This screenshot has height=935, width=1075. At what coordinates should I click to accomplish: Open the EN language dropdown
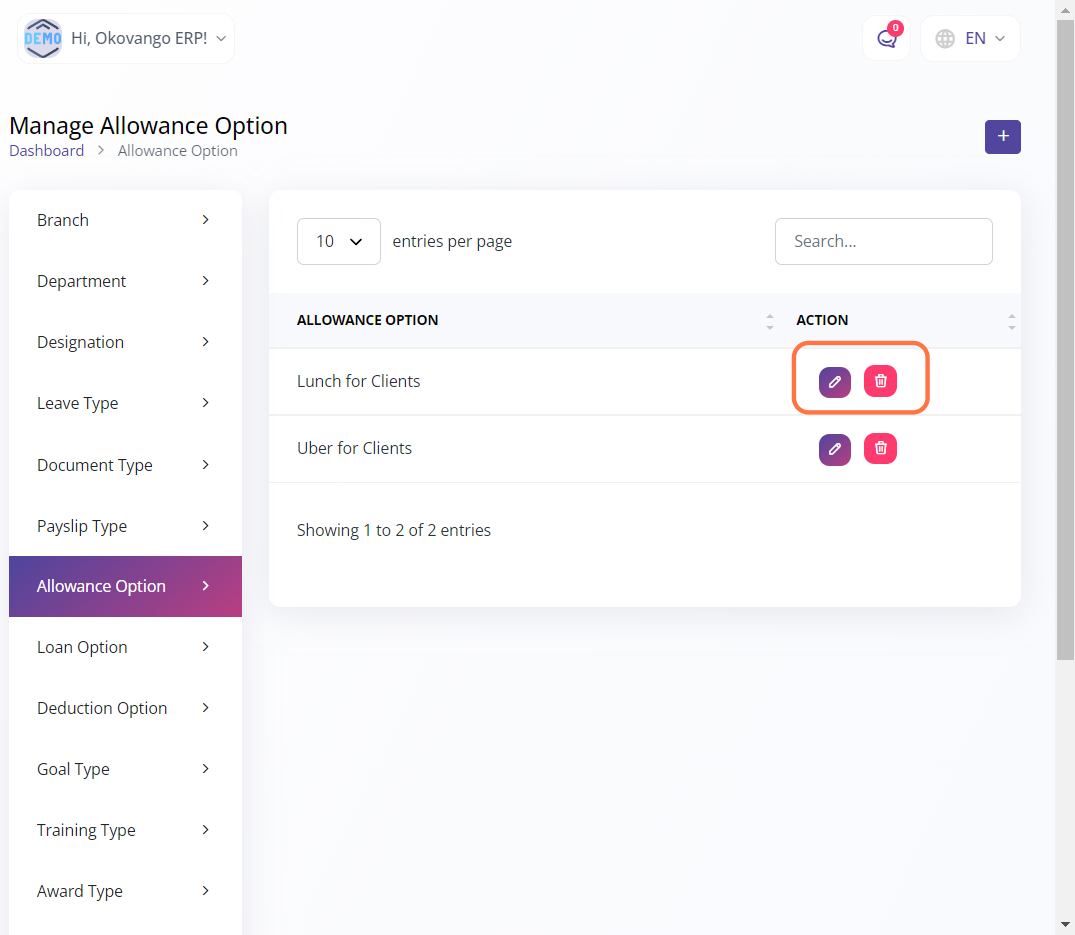[x=970, y=39]
